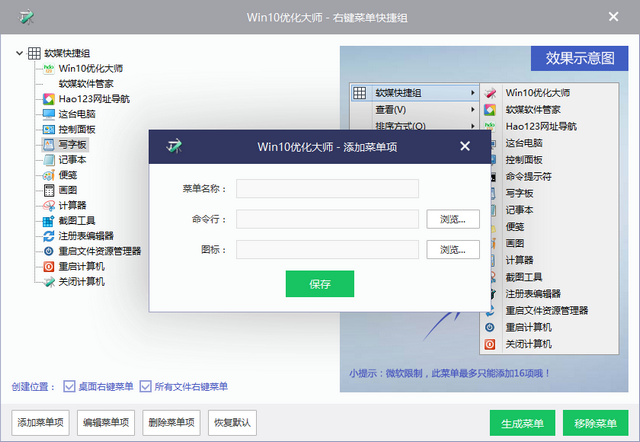The image size is (640, 442).
Task: Select the 注册表编辑器 icon in left tree
Action: [x=49, y=236]
